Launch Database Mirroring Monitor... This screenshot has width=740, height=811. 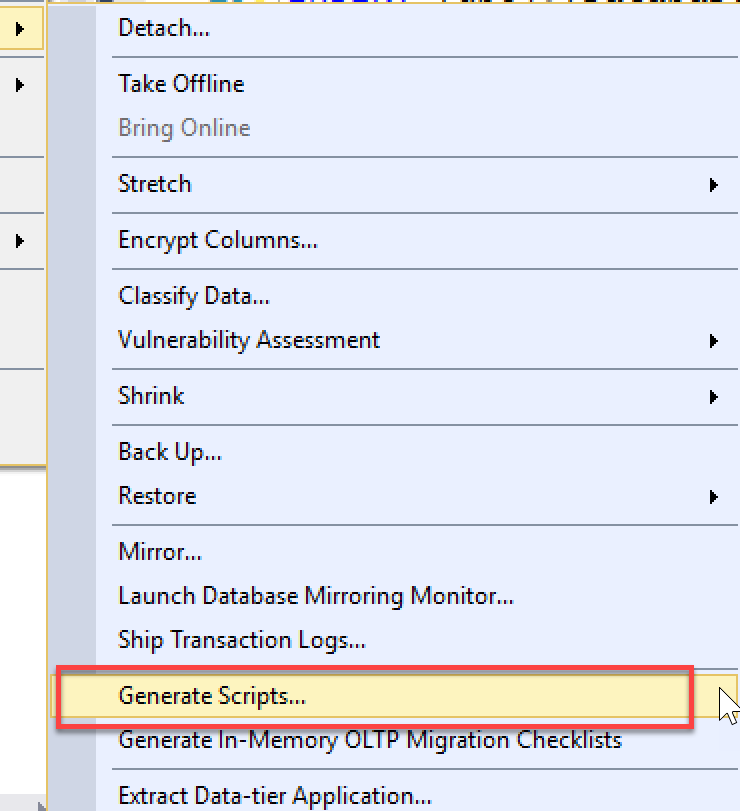click(316, 596)
